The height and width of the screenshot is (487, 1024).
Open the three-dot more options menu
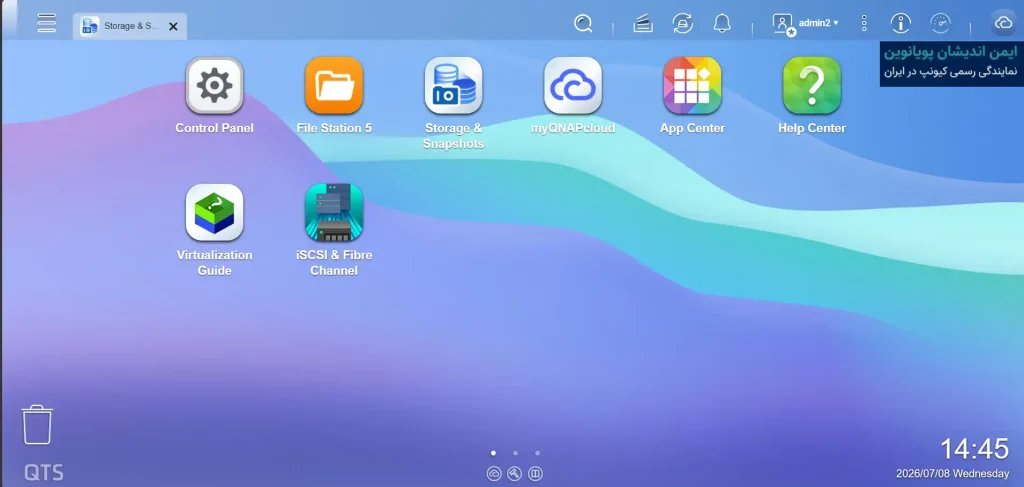click(x=864, y=24)
